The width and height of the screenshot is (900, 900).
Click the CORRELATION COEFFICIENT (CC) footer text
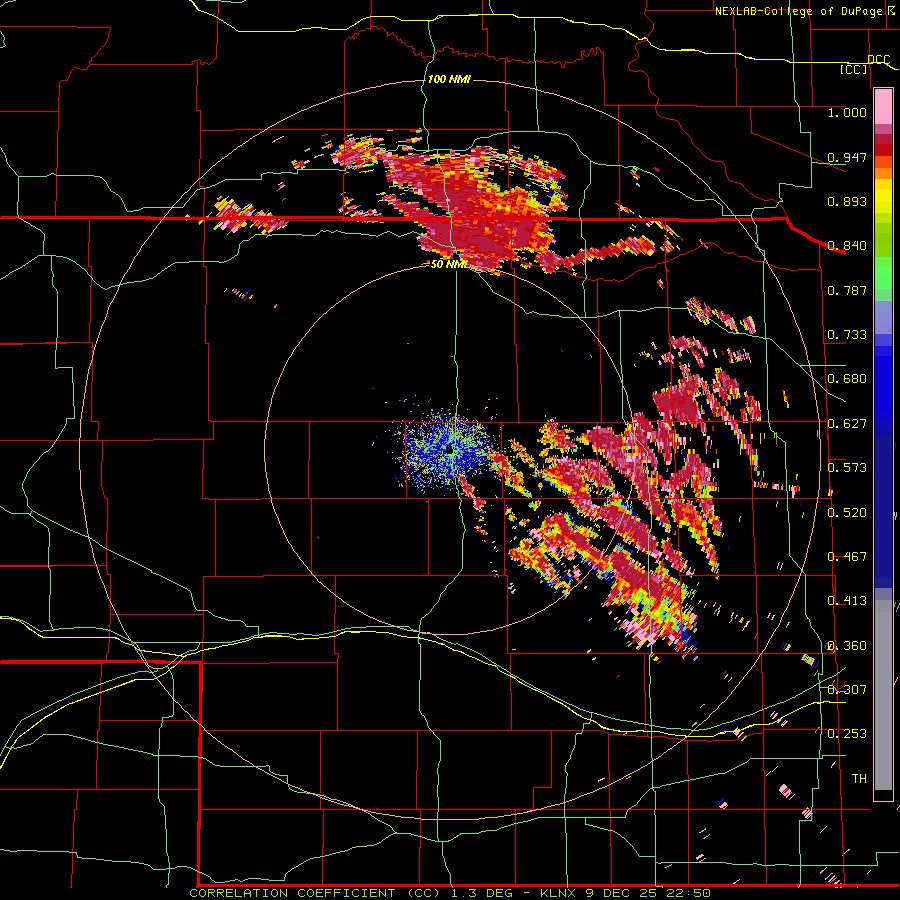click(x=315, y=893)
